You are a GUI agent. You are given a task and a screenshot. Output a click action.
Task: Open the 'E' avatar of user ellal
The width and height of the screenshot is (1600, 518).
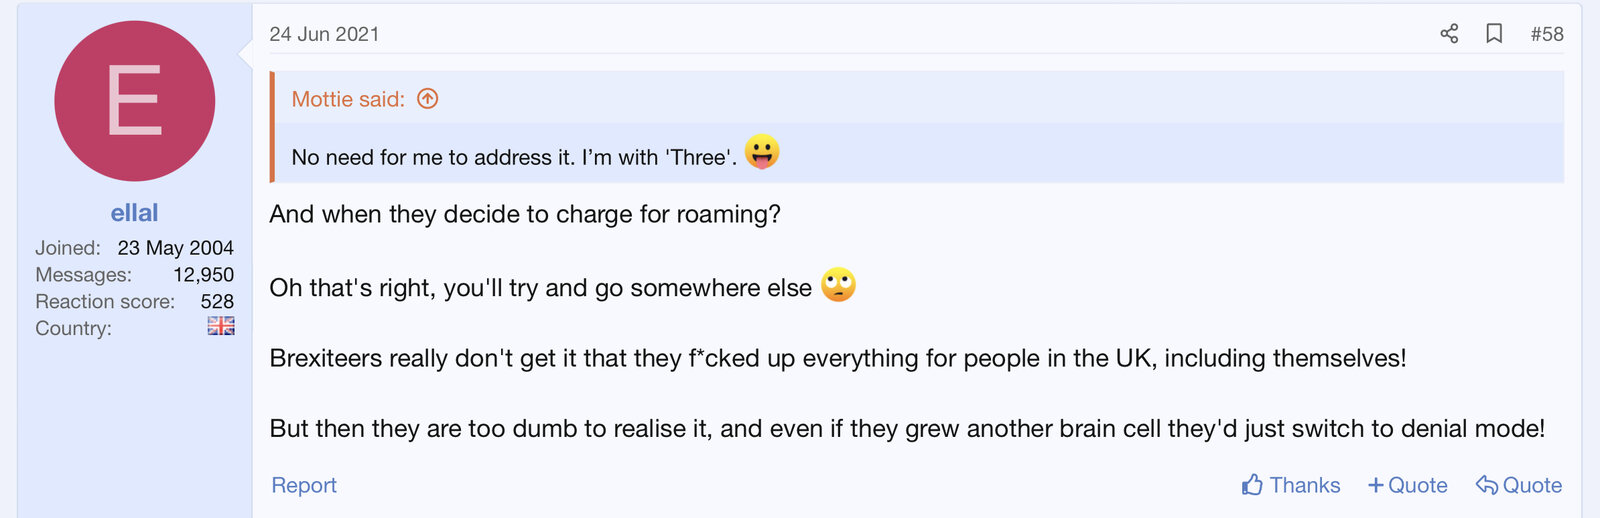[x=135, y=101]
